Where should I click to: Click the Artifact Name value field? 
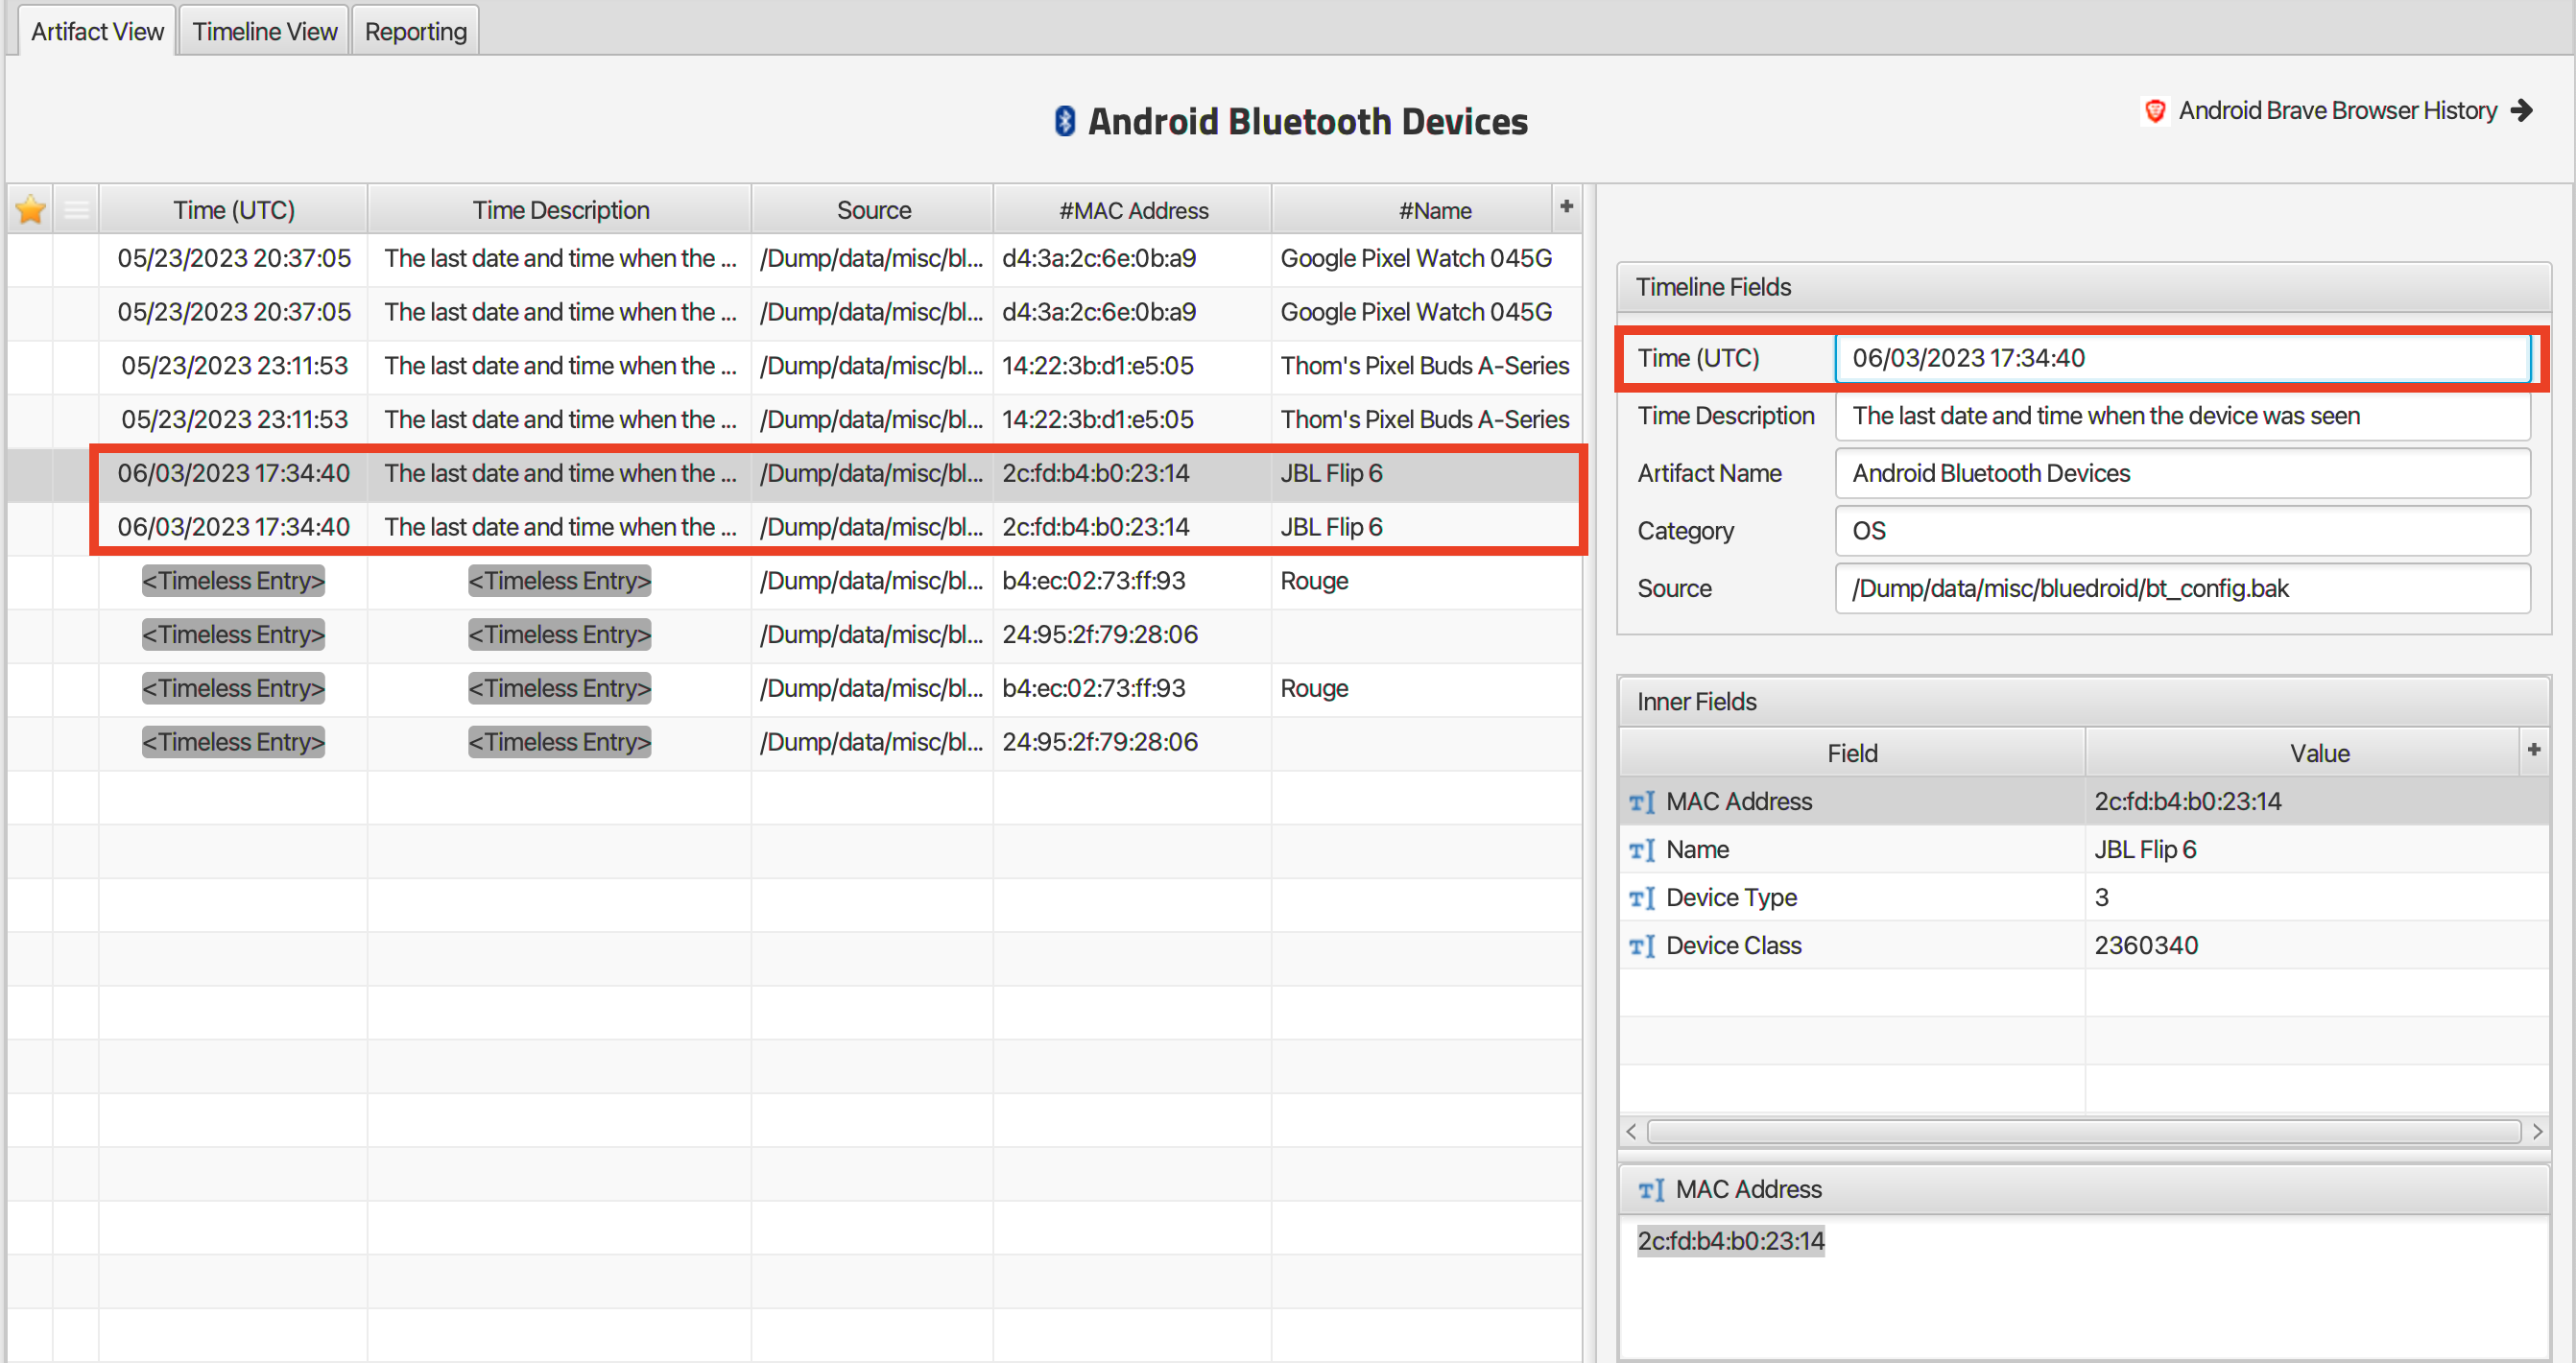point(2182,474)
